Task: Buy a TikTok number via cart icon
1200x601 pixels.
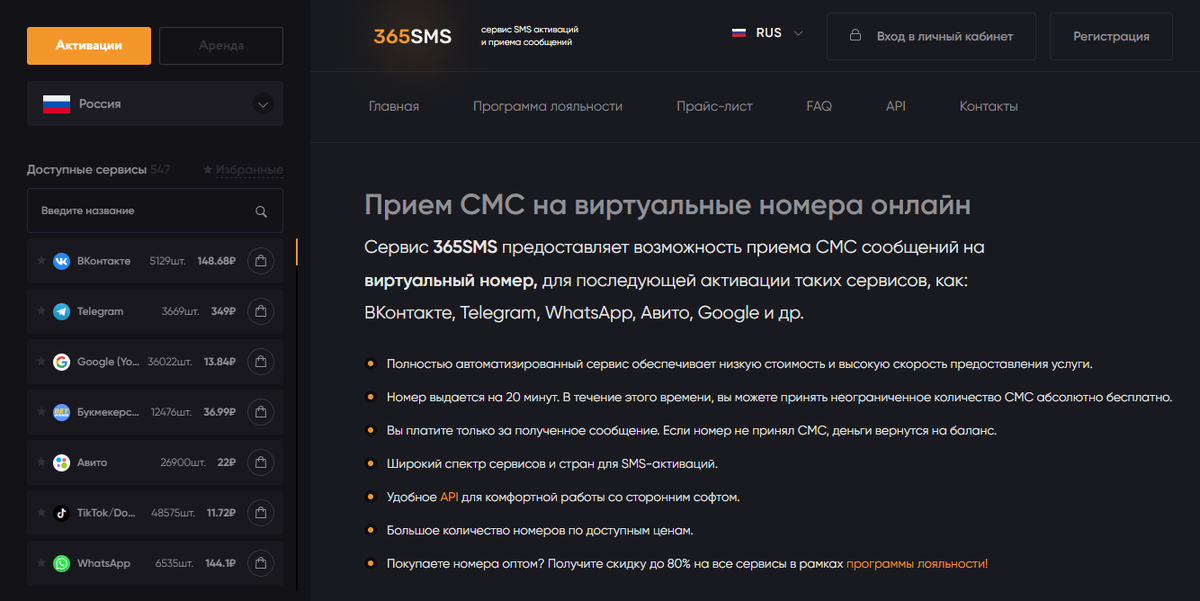Action: pos(260,513)
